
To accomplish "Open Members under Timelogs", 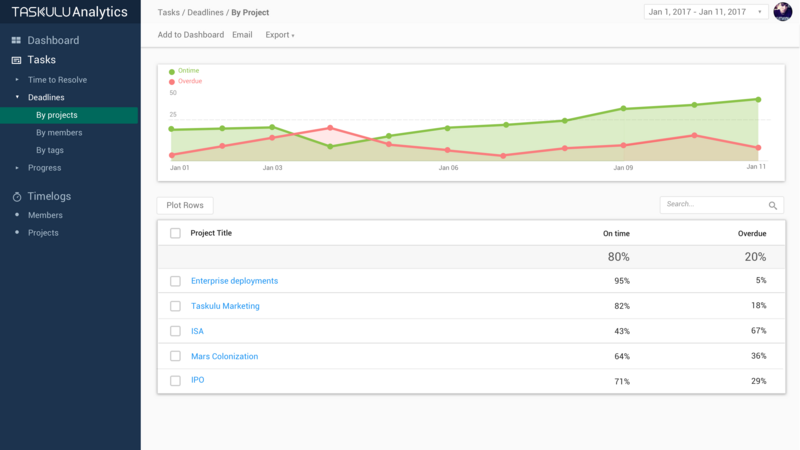I will pyautogui.click(x=45, y=215).
